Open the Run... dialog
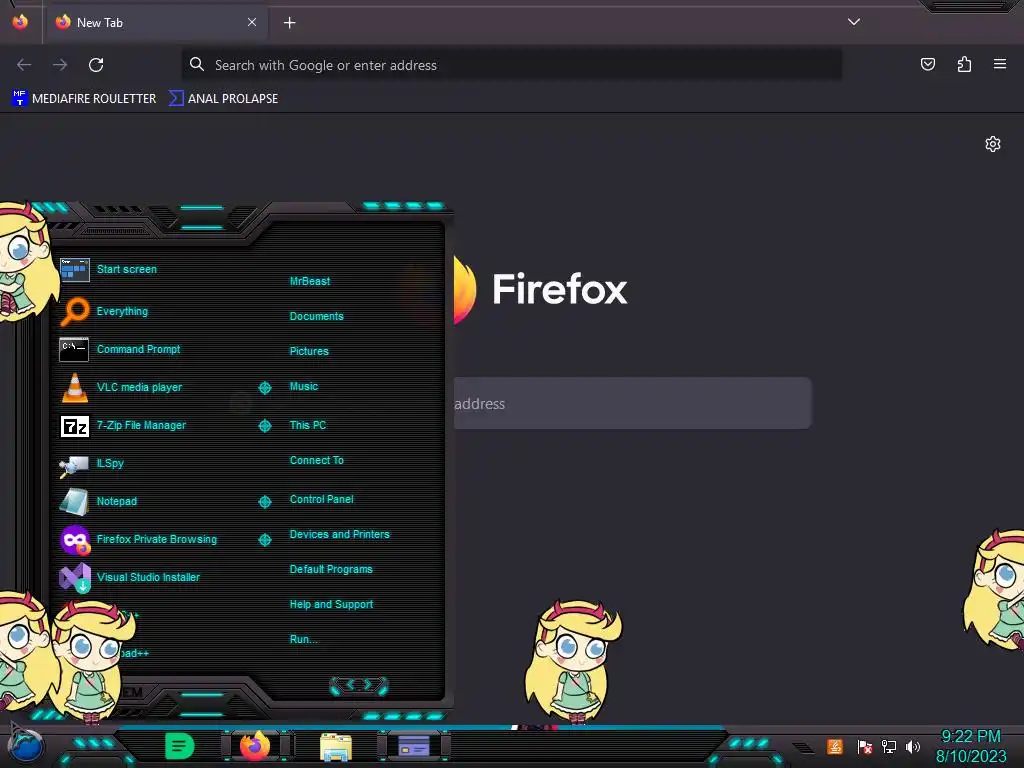This screenshot has width=1024, height=768. (x=304, y=639)
